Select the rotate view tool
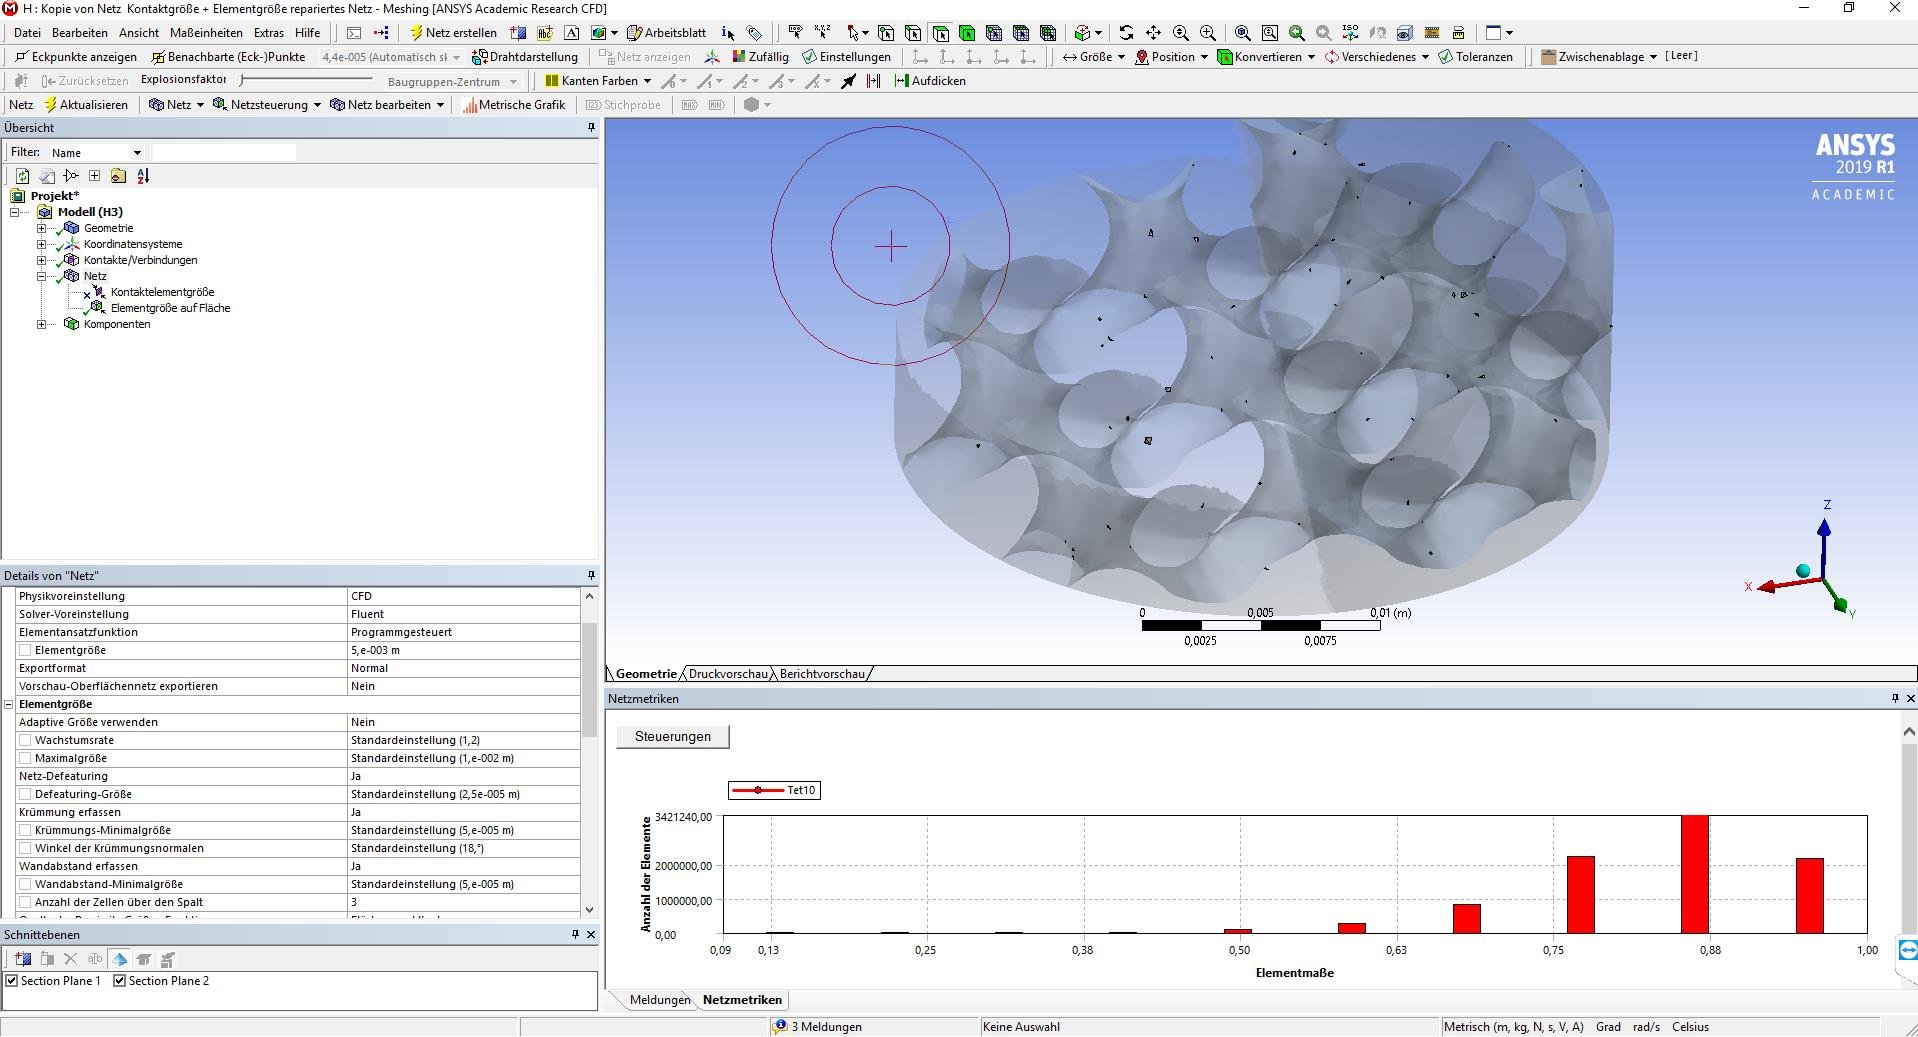Screen dimensions: 1918x1037 [1126, 33]
